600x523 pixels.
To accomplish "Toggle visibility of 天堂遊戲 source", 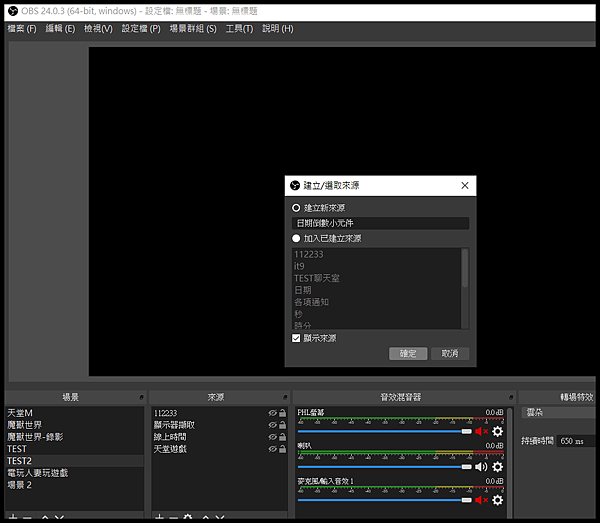I will [x=272, y=449].
